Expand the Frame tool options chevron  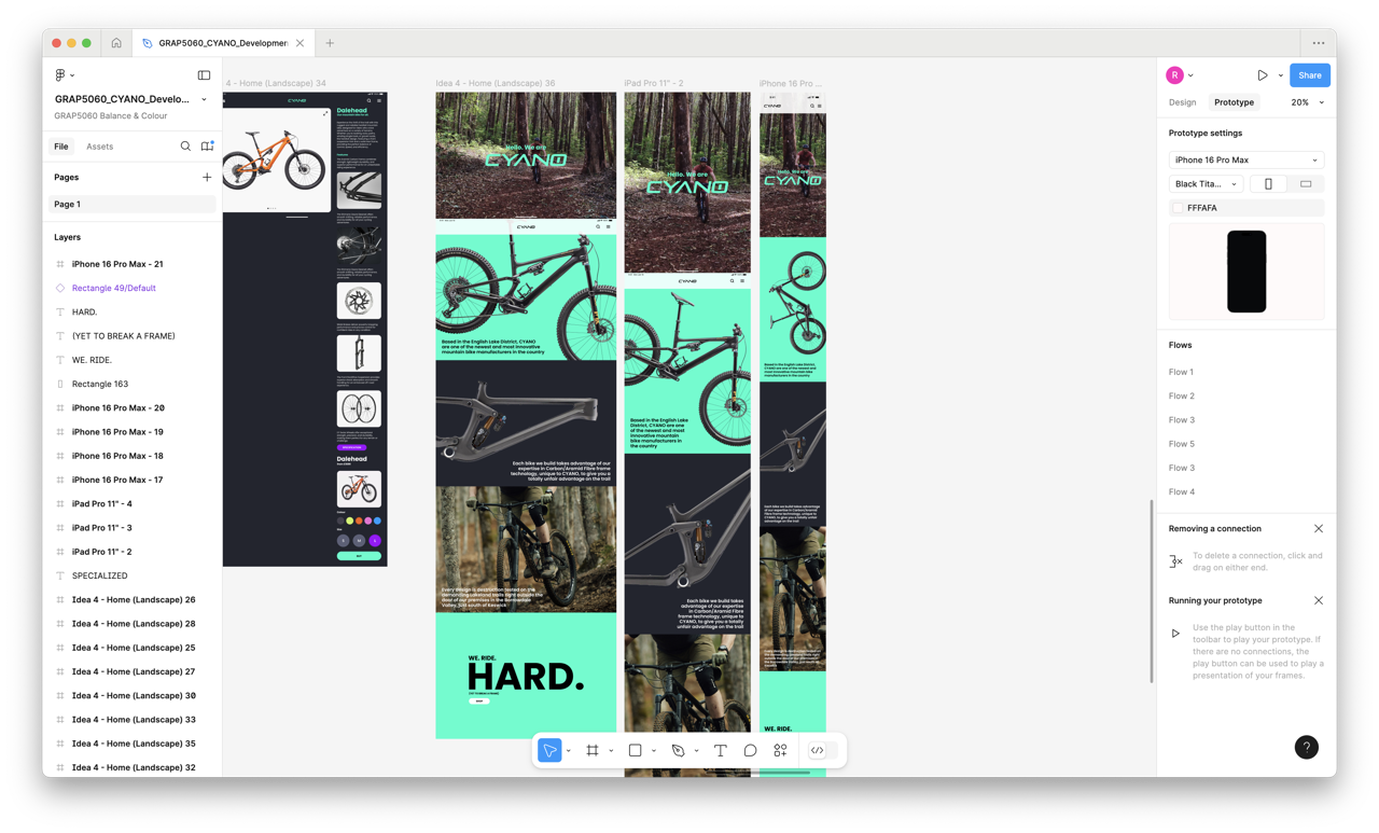tap(611, 750)
